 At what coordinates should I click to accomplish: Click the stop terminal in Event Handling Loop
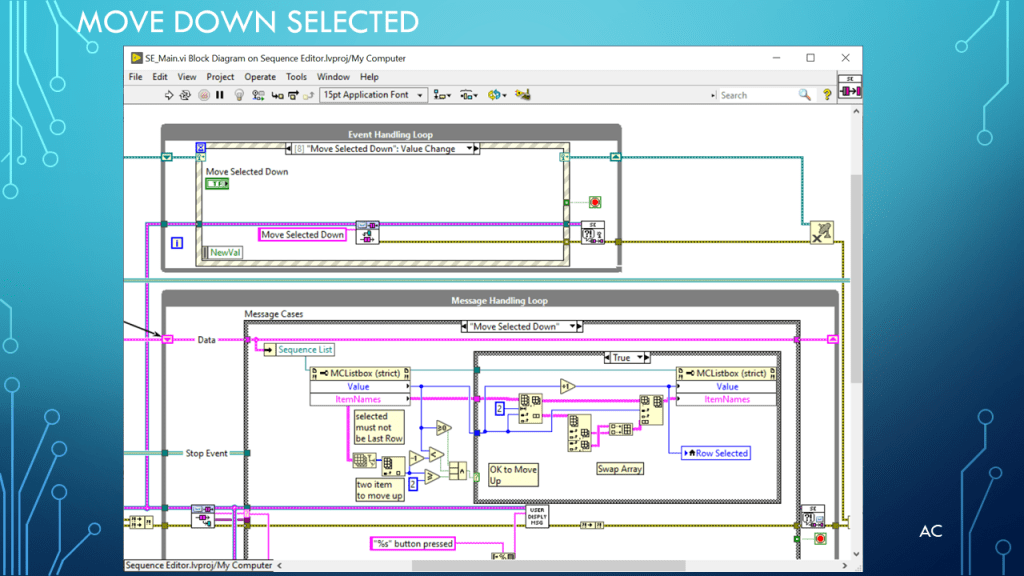coord(595,202)
